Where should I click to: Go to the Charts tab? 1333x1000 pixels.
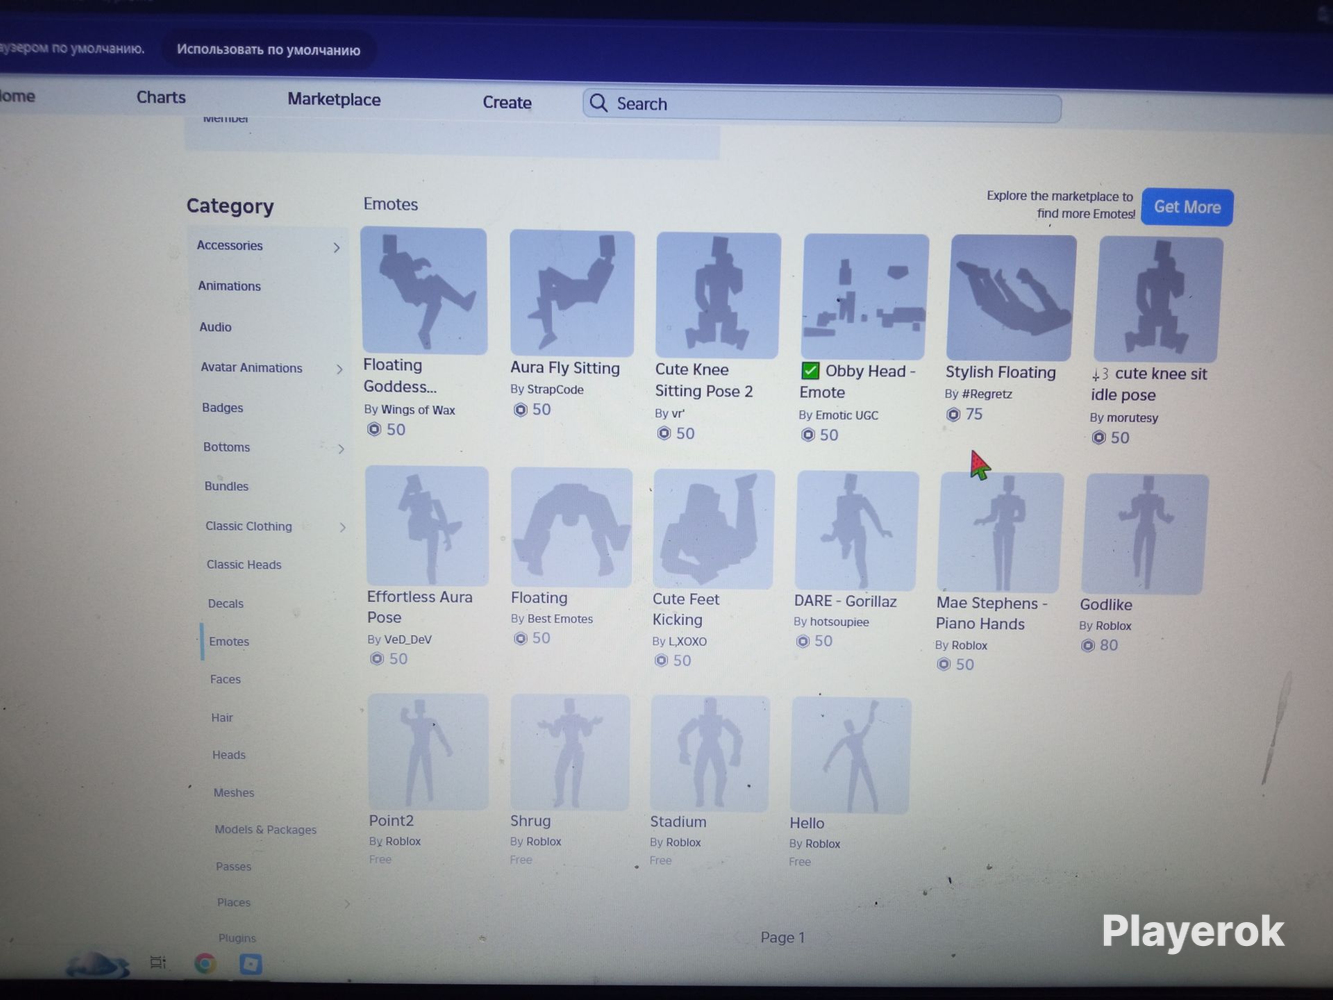click(161, 97)
